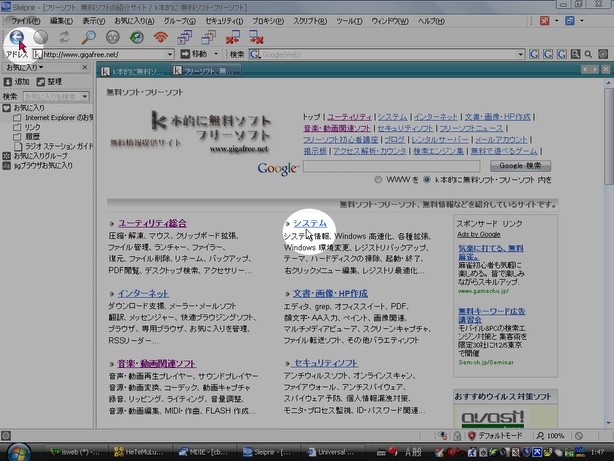Click the prohibition circle icon in status bar
Image resolution: width=614 pixels, height=461 pixels.
tap(579, 436)
